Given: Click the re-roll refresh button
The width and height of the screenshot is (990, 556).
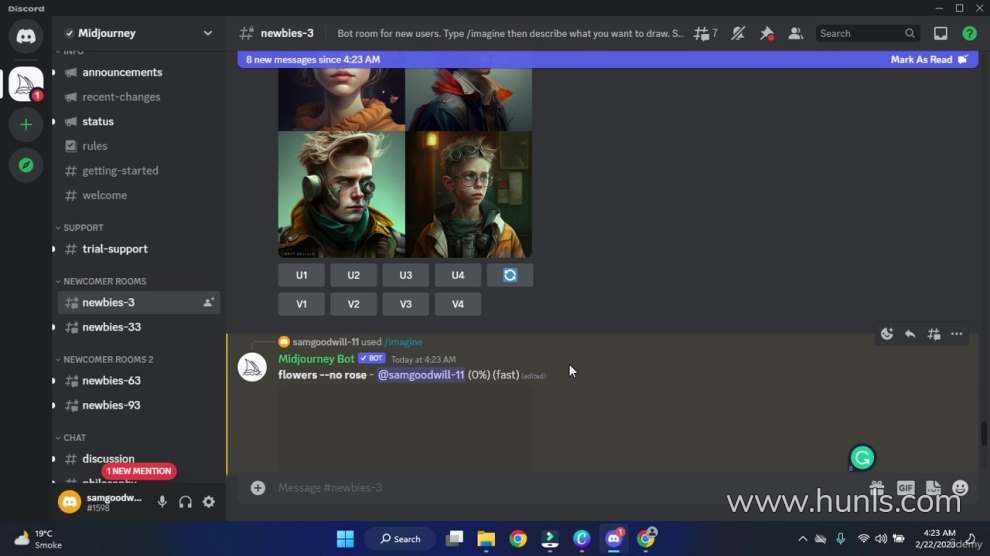Looking at the screenshot, I should pos(510,275).
